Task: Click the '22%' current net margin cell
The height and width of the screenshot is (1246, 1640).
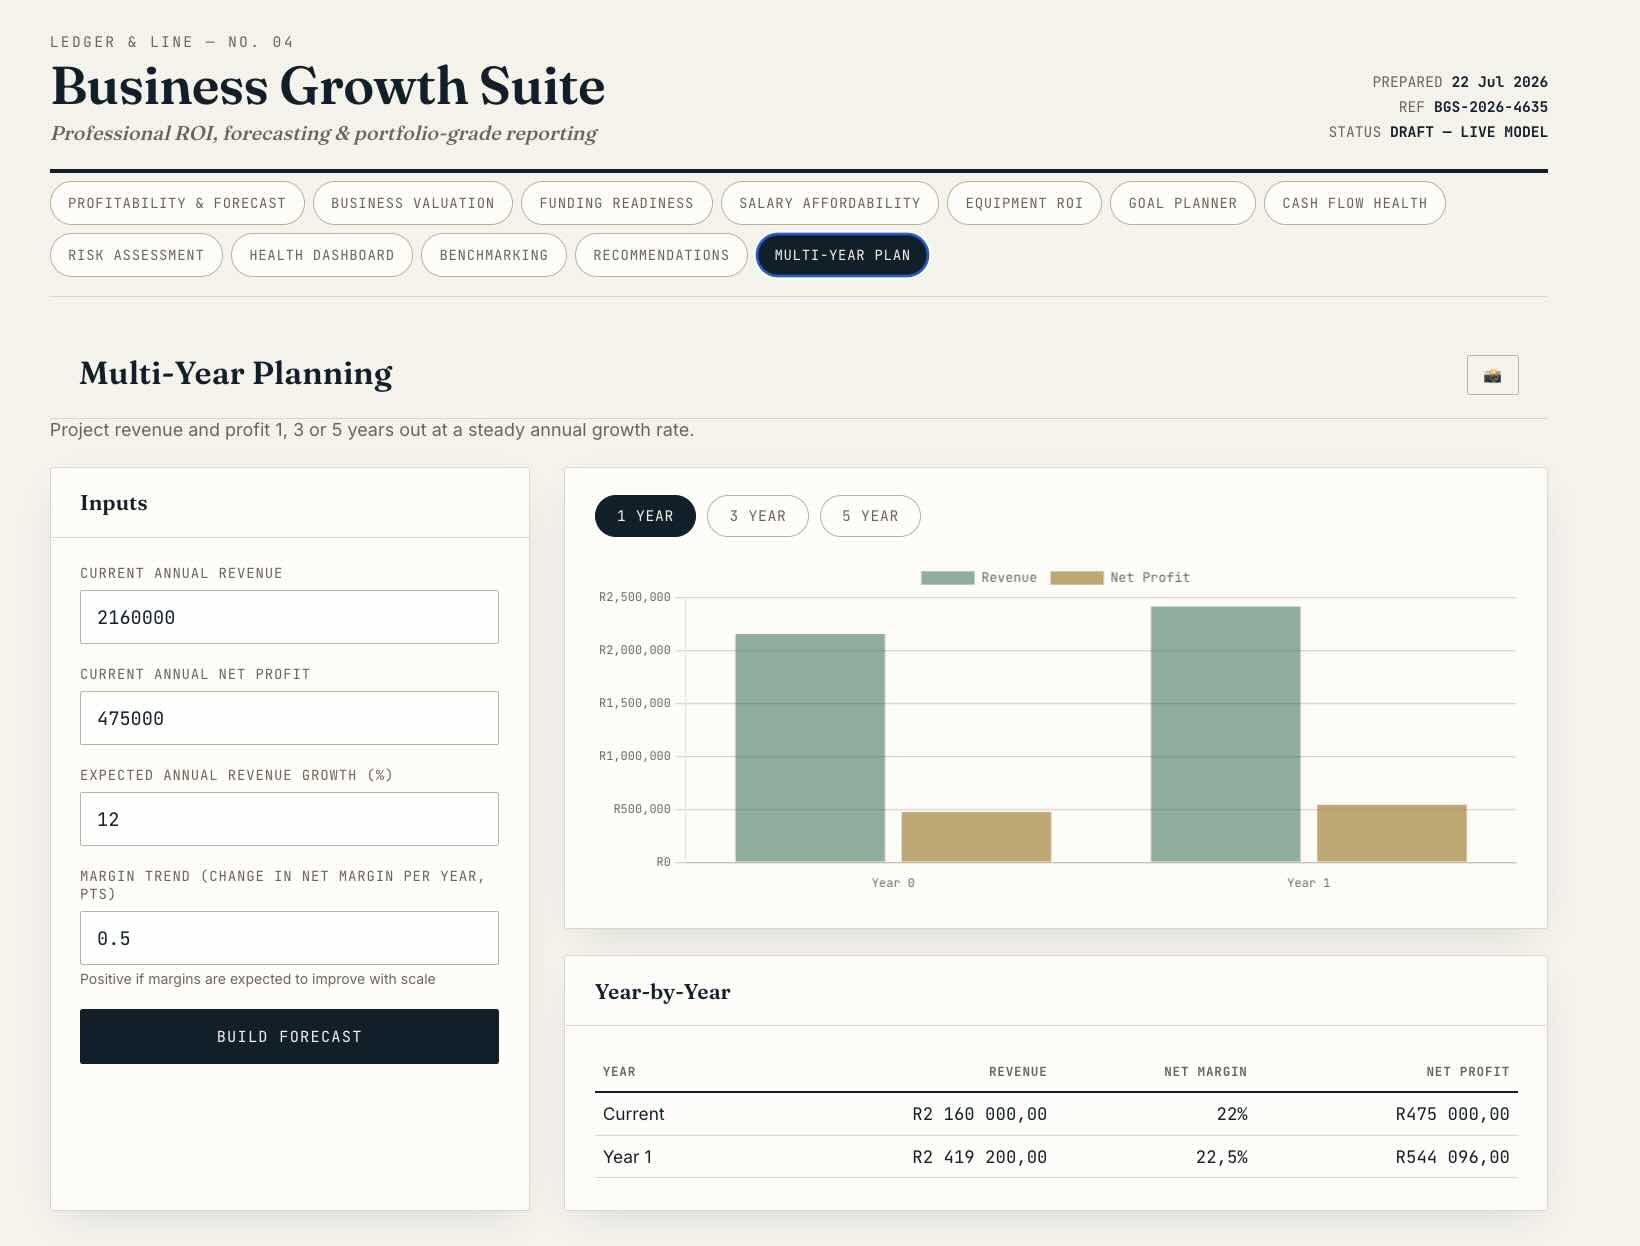Action: coord(1232,1114)
